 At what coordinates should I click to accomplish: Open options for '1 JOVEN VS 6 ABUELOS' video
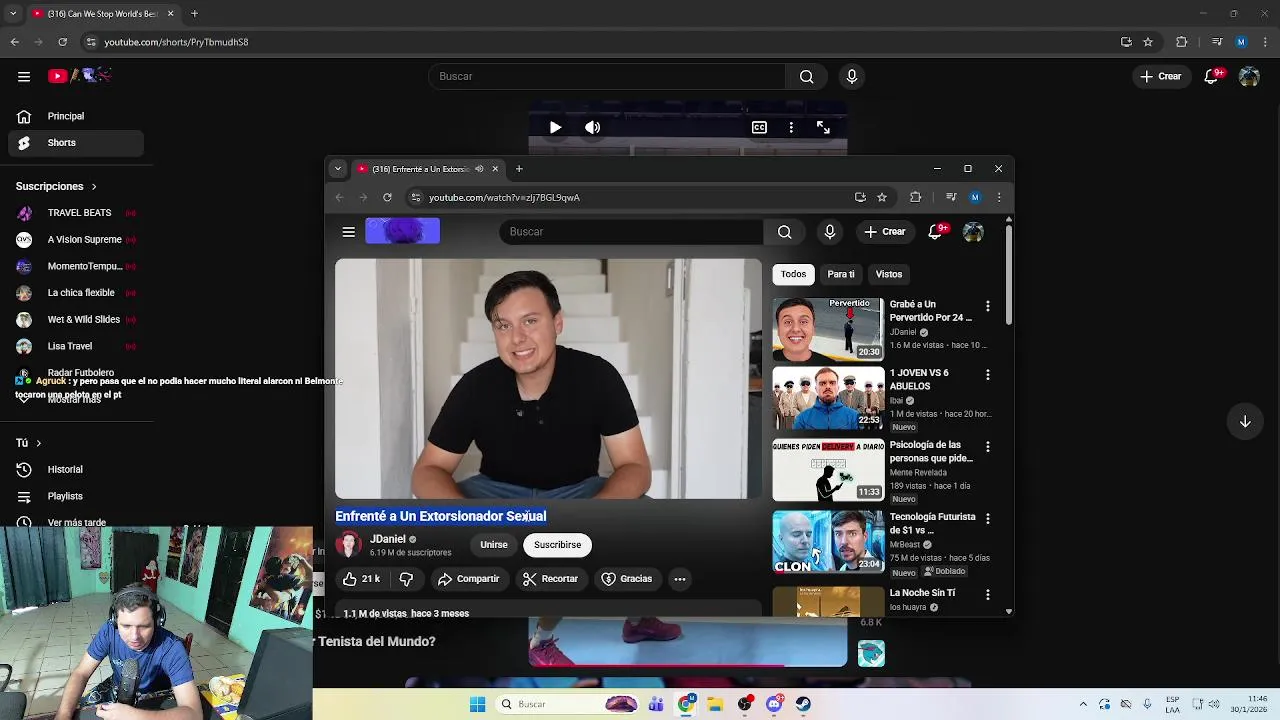point(988,375)
